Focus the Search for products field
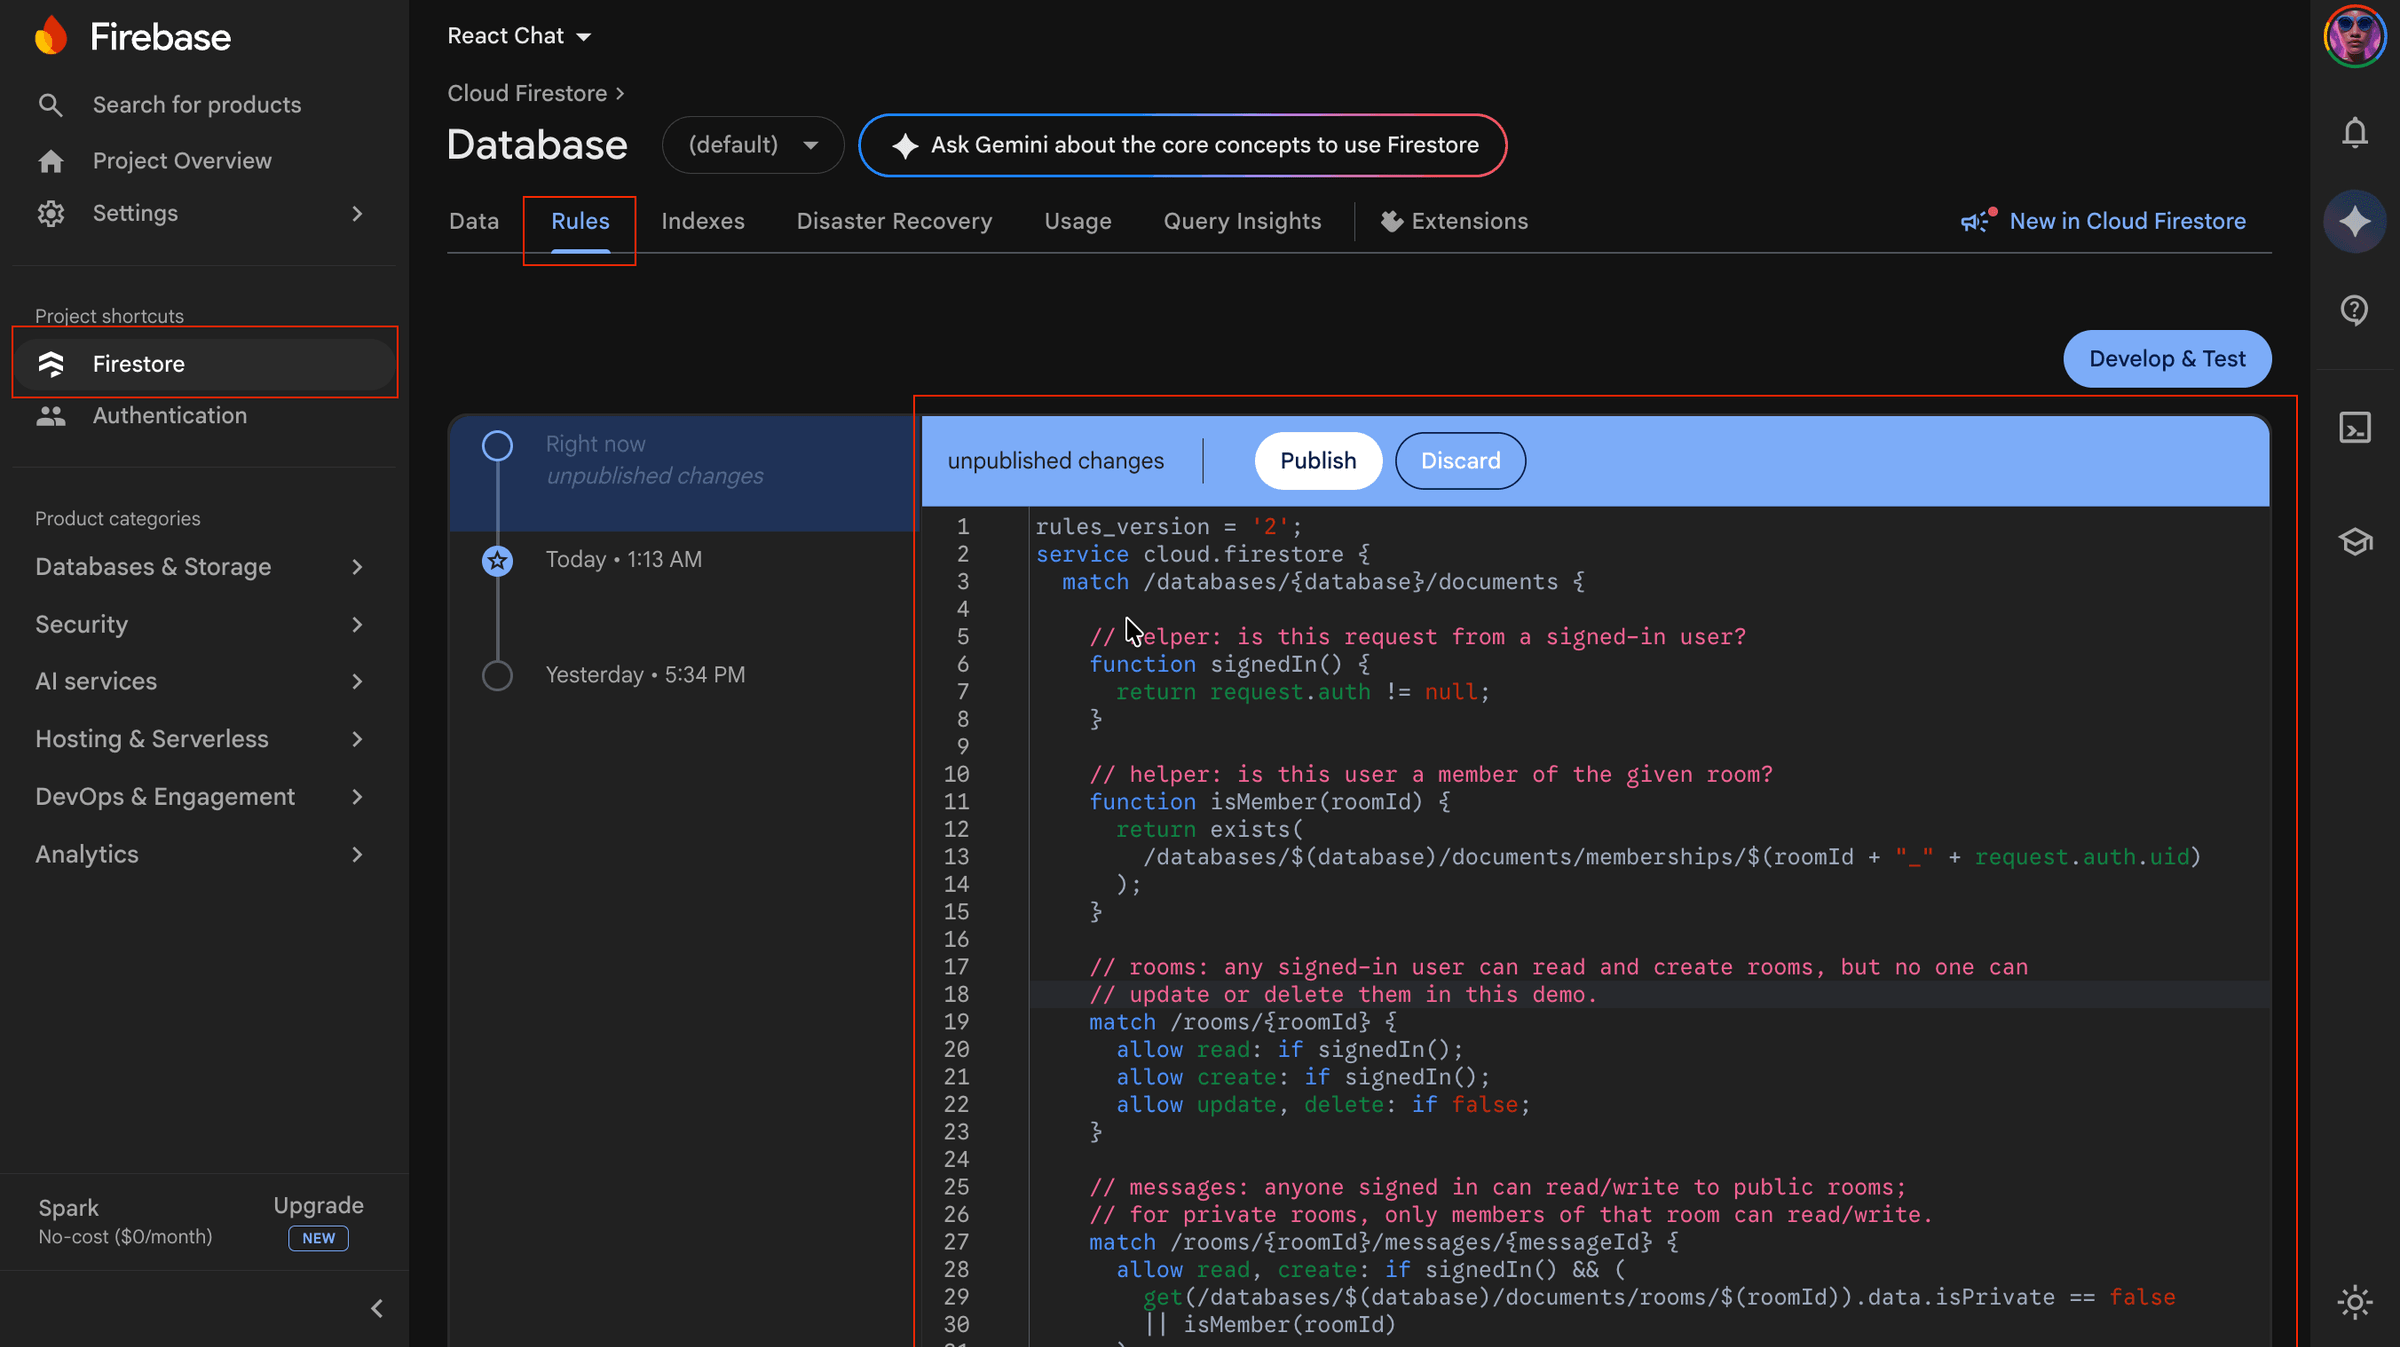The image size is (2400, 1347). pos(197,105)
